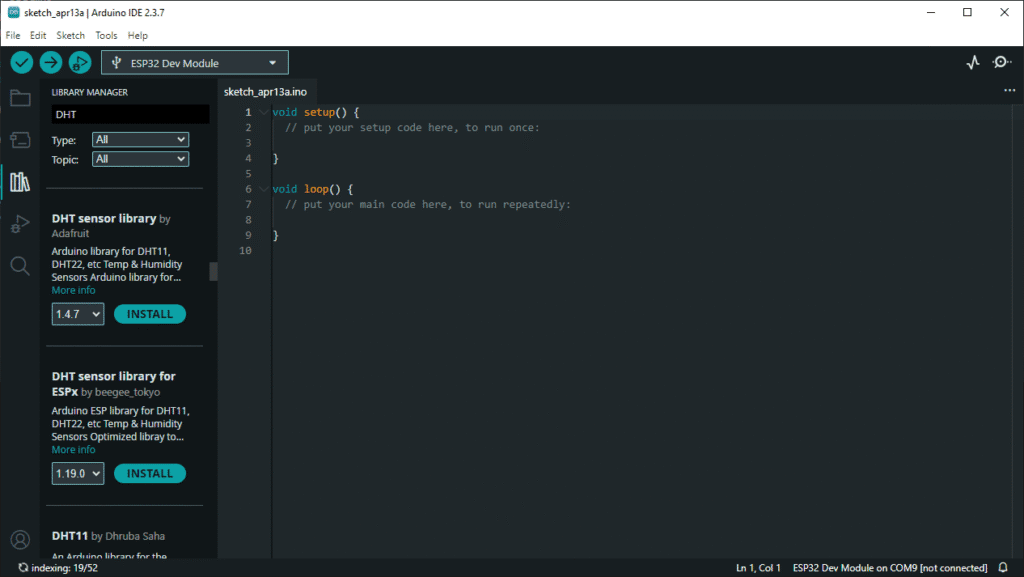
Task: Open the Type filter dropdown
Action: tap(140, 140)
